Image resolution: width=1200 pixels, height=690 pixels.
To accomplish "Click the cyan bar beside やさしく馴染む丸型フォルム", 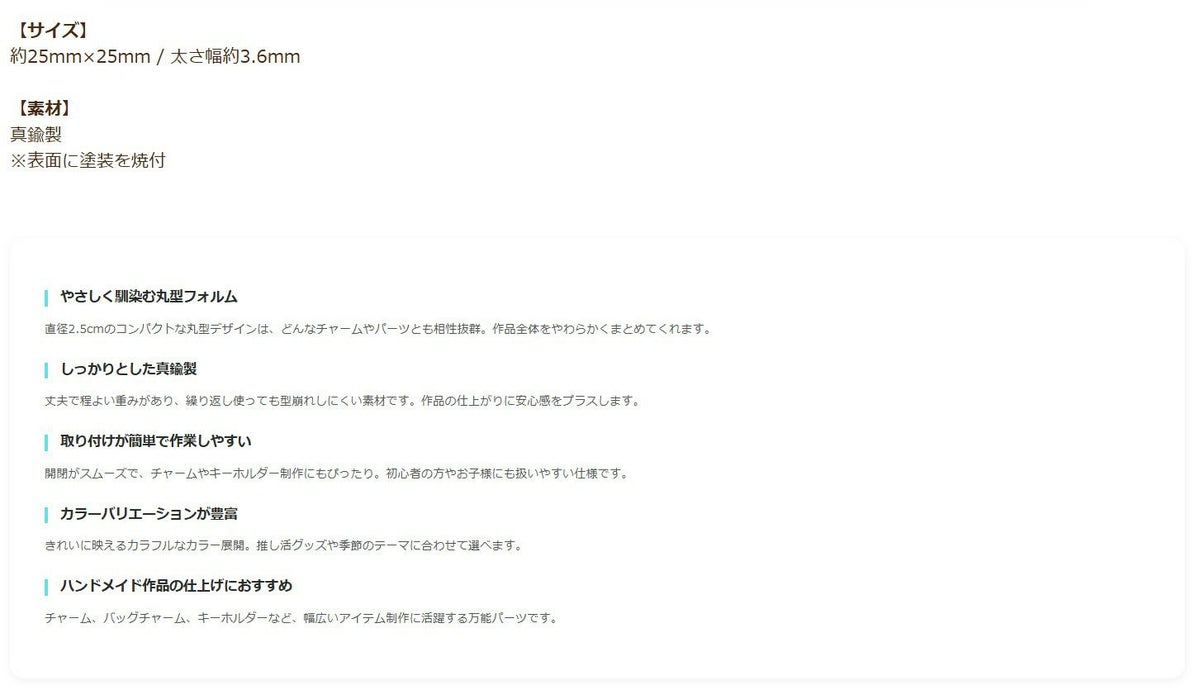I will click(46, 298).
